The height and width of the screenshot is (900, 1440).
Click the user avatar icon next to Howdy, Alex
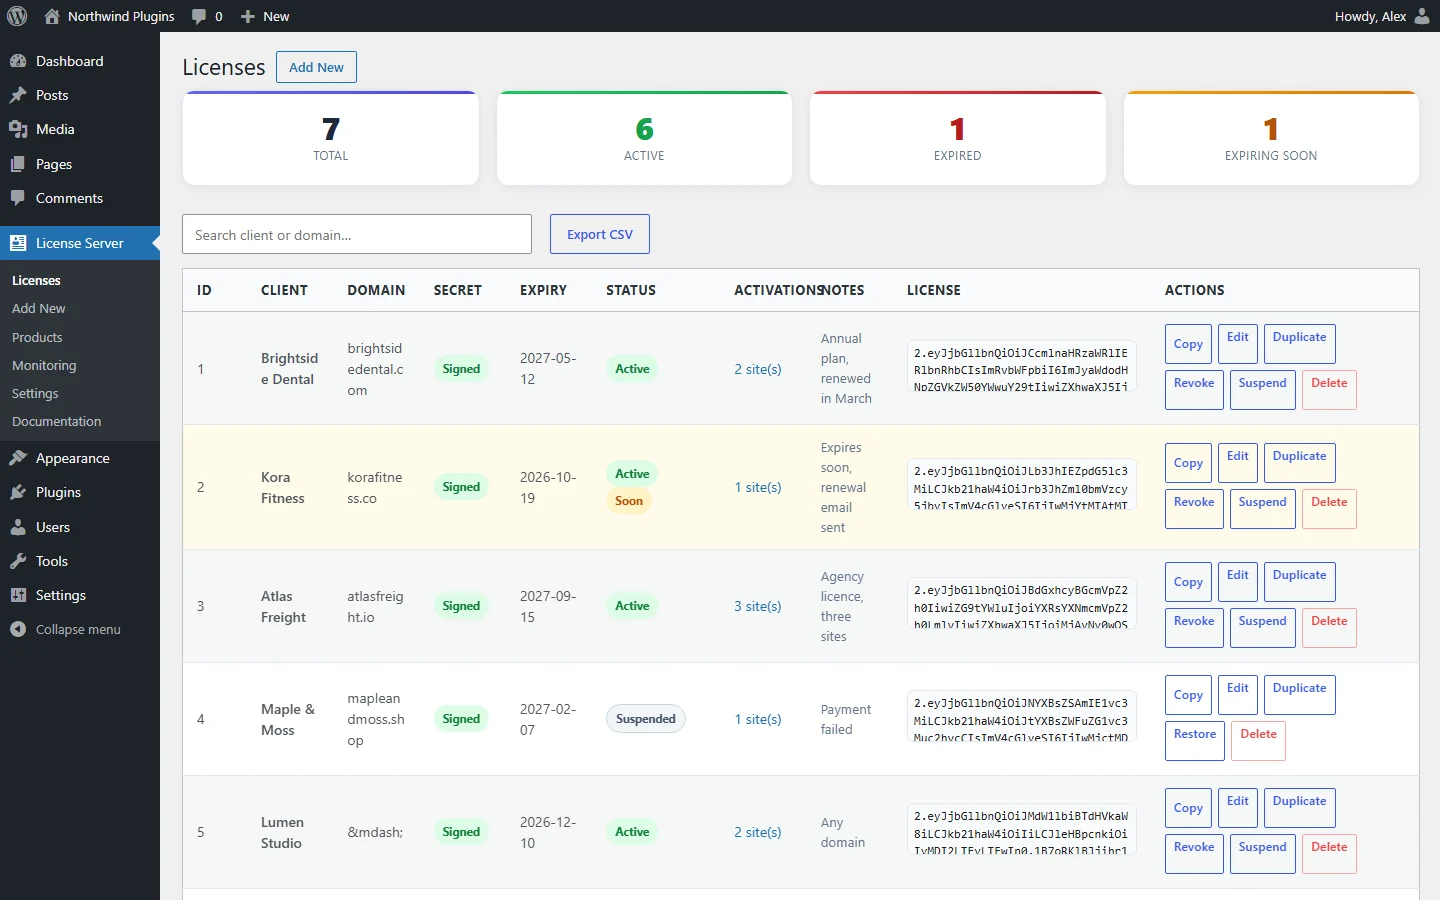point(1422,16)
